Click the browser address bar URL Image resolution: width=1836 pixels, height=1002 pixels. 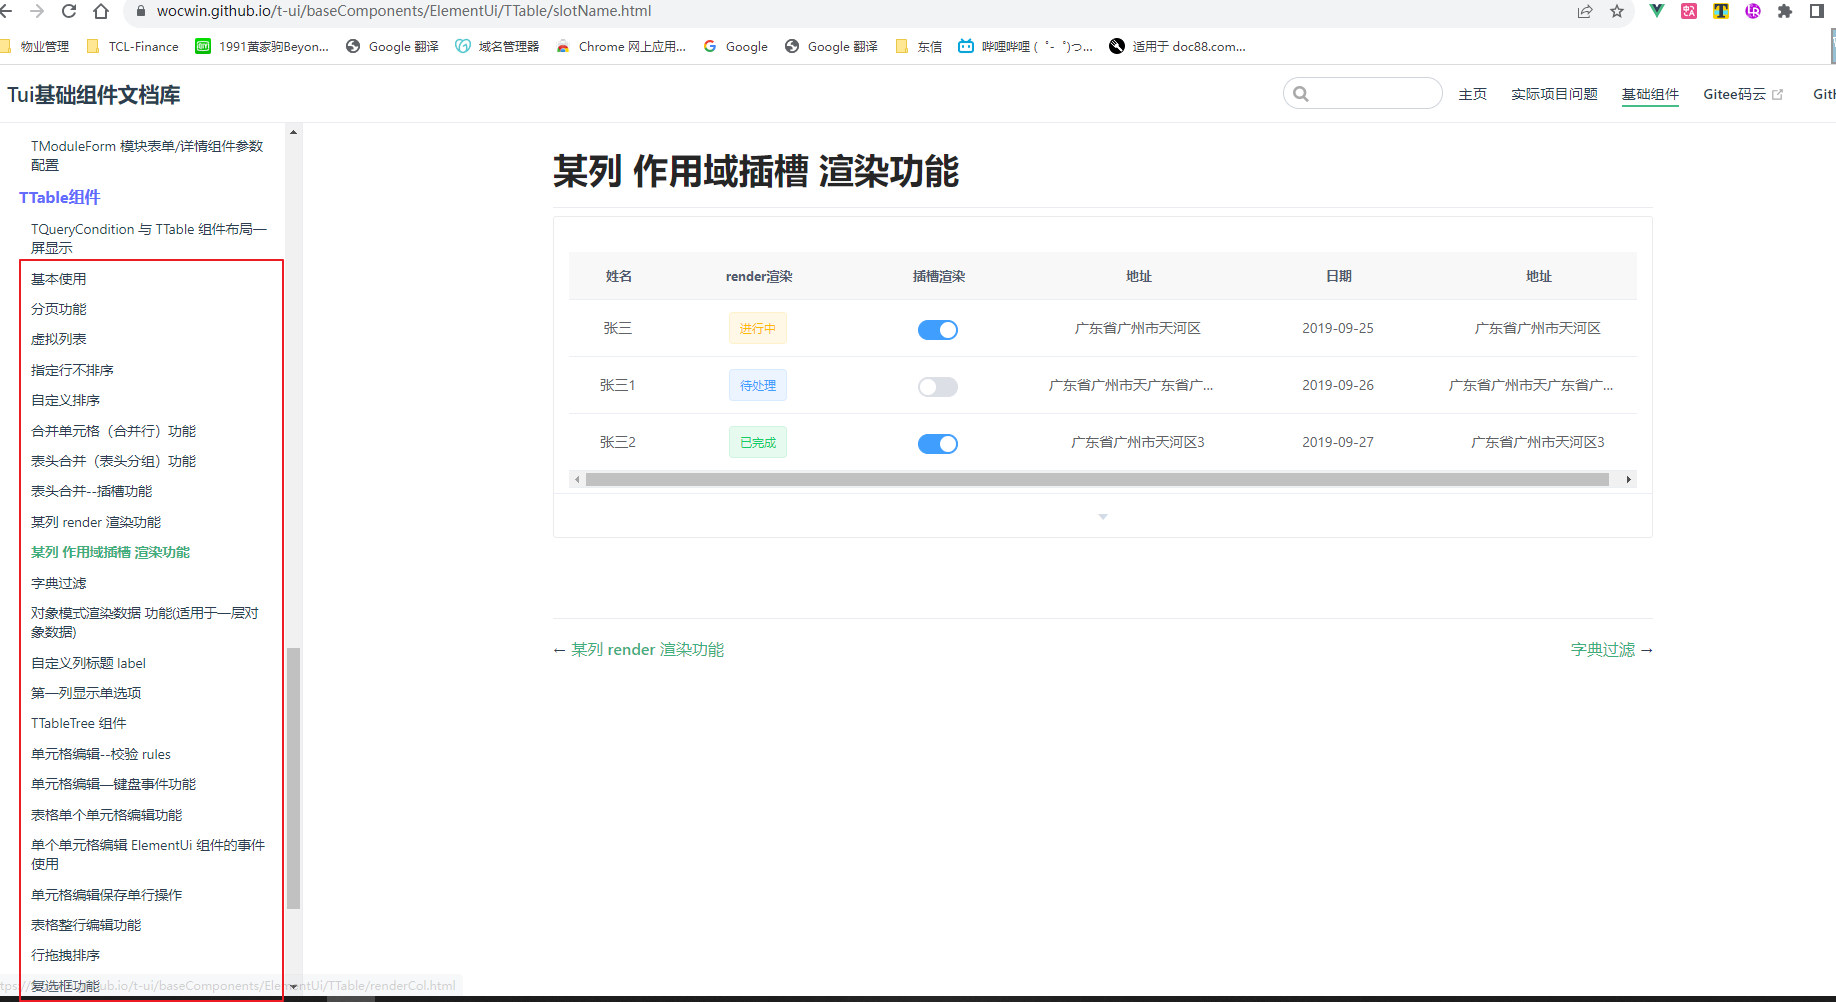[x=404, y=11]
